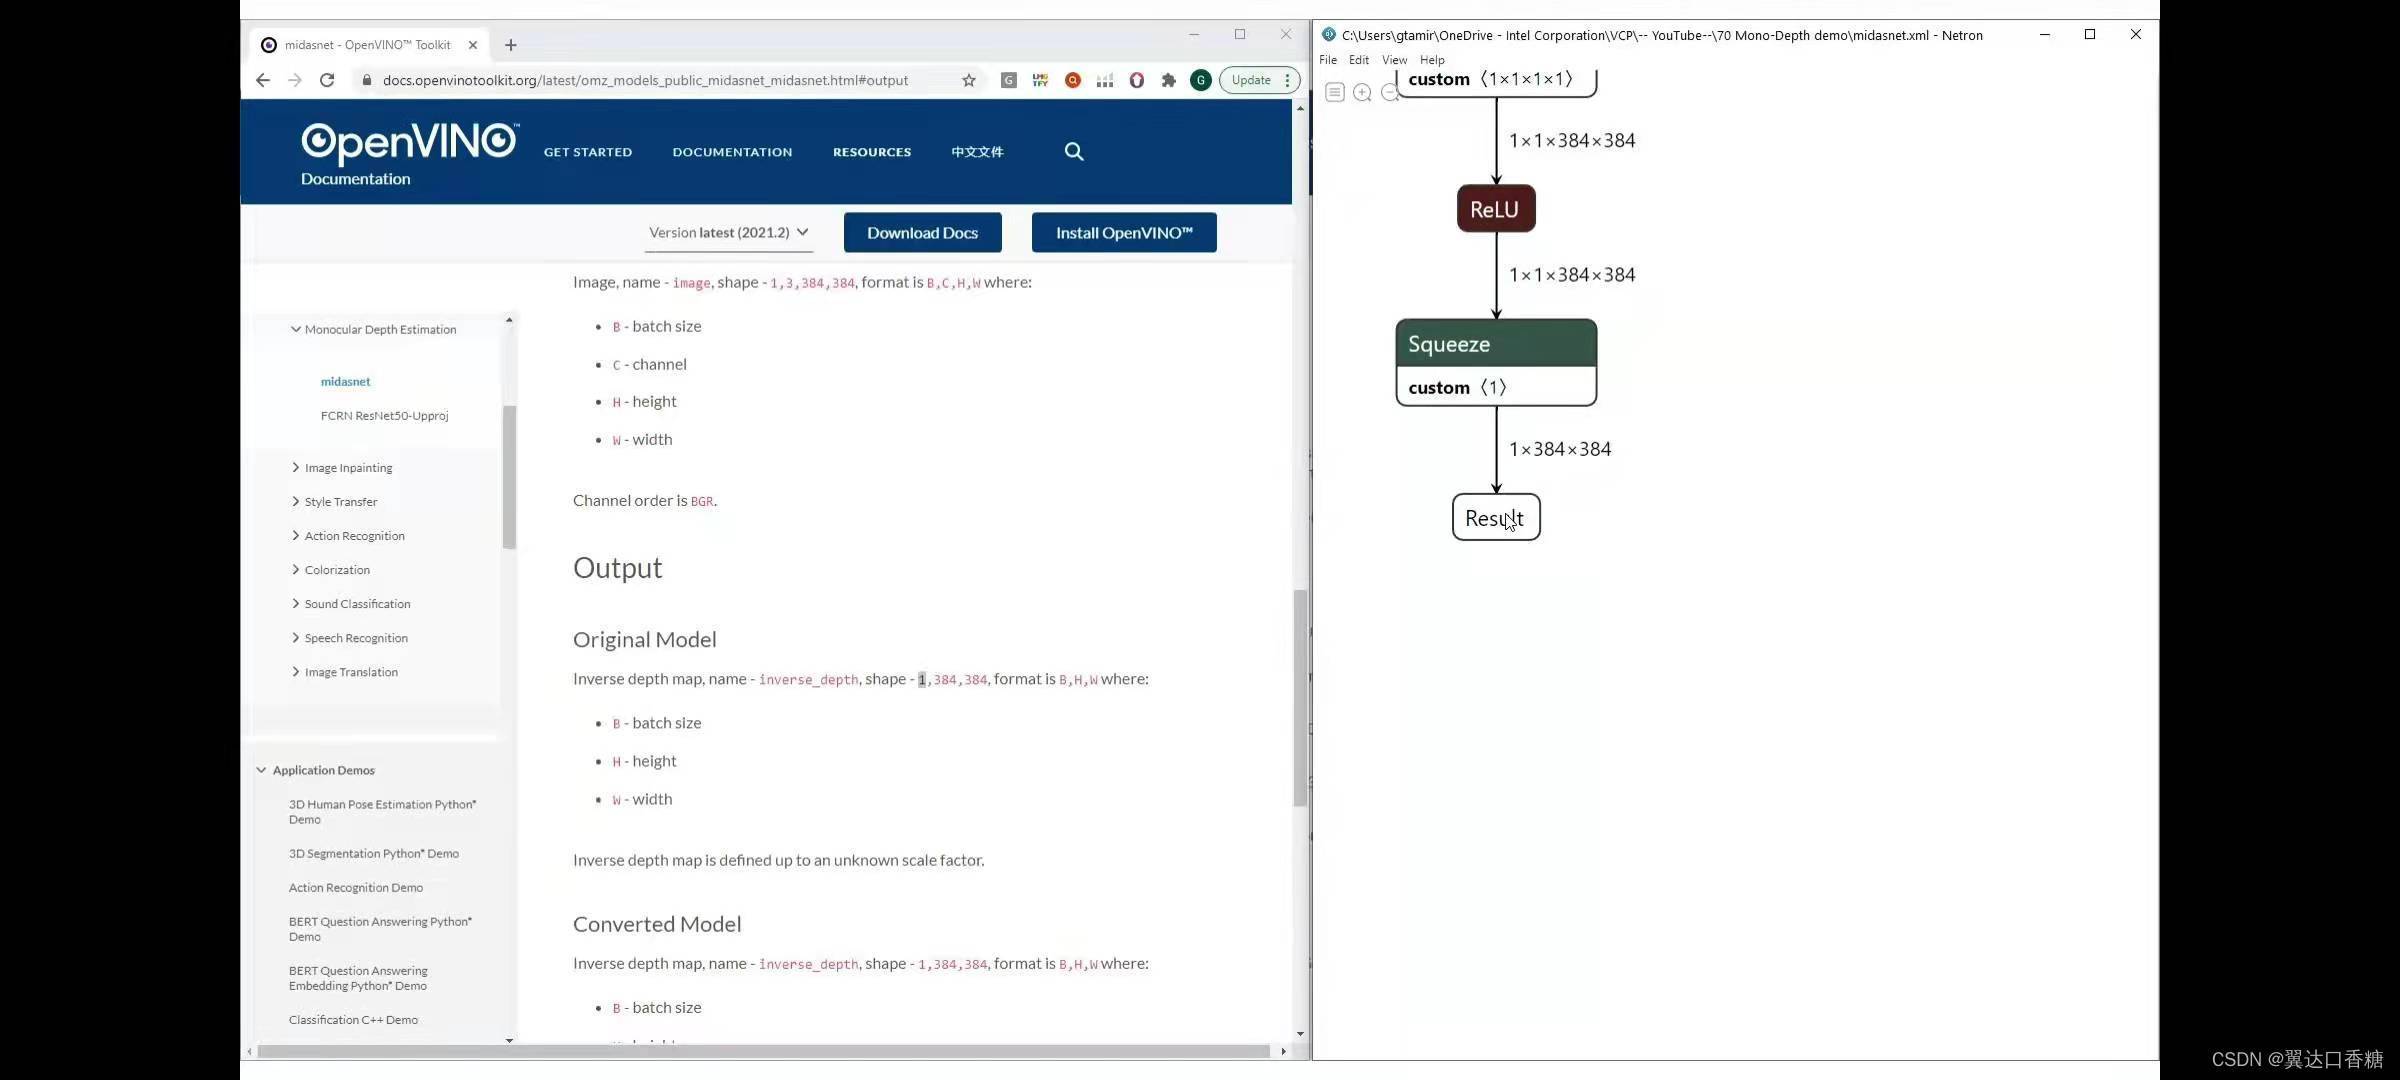Select the Result node in Netron graph
The width and height of the screenshot is (2400, 1080).
[x=1496, y=517]
